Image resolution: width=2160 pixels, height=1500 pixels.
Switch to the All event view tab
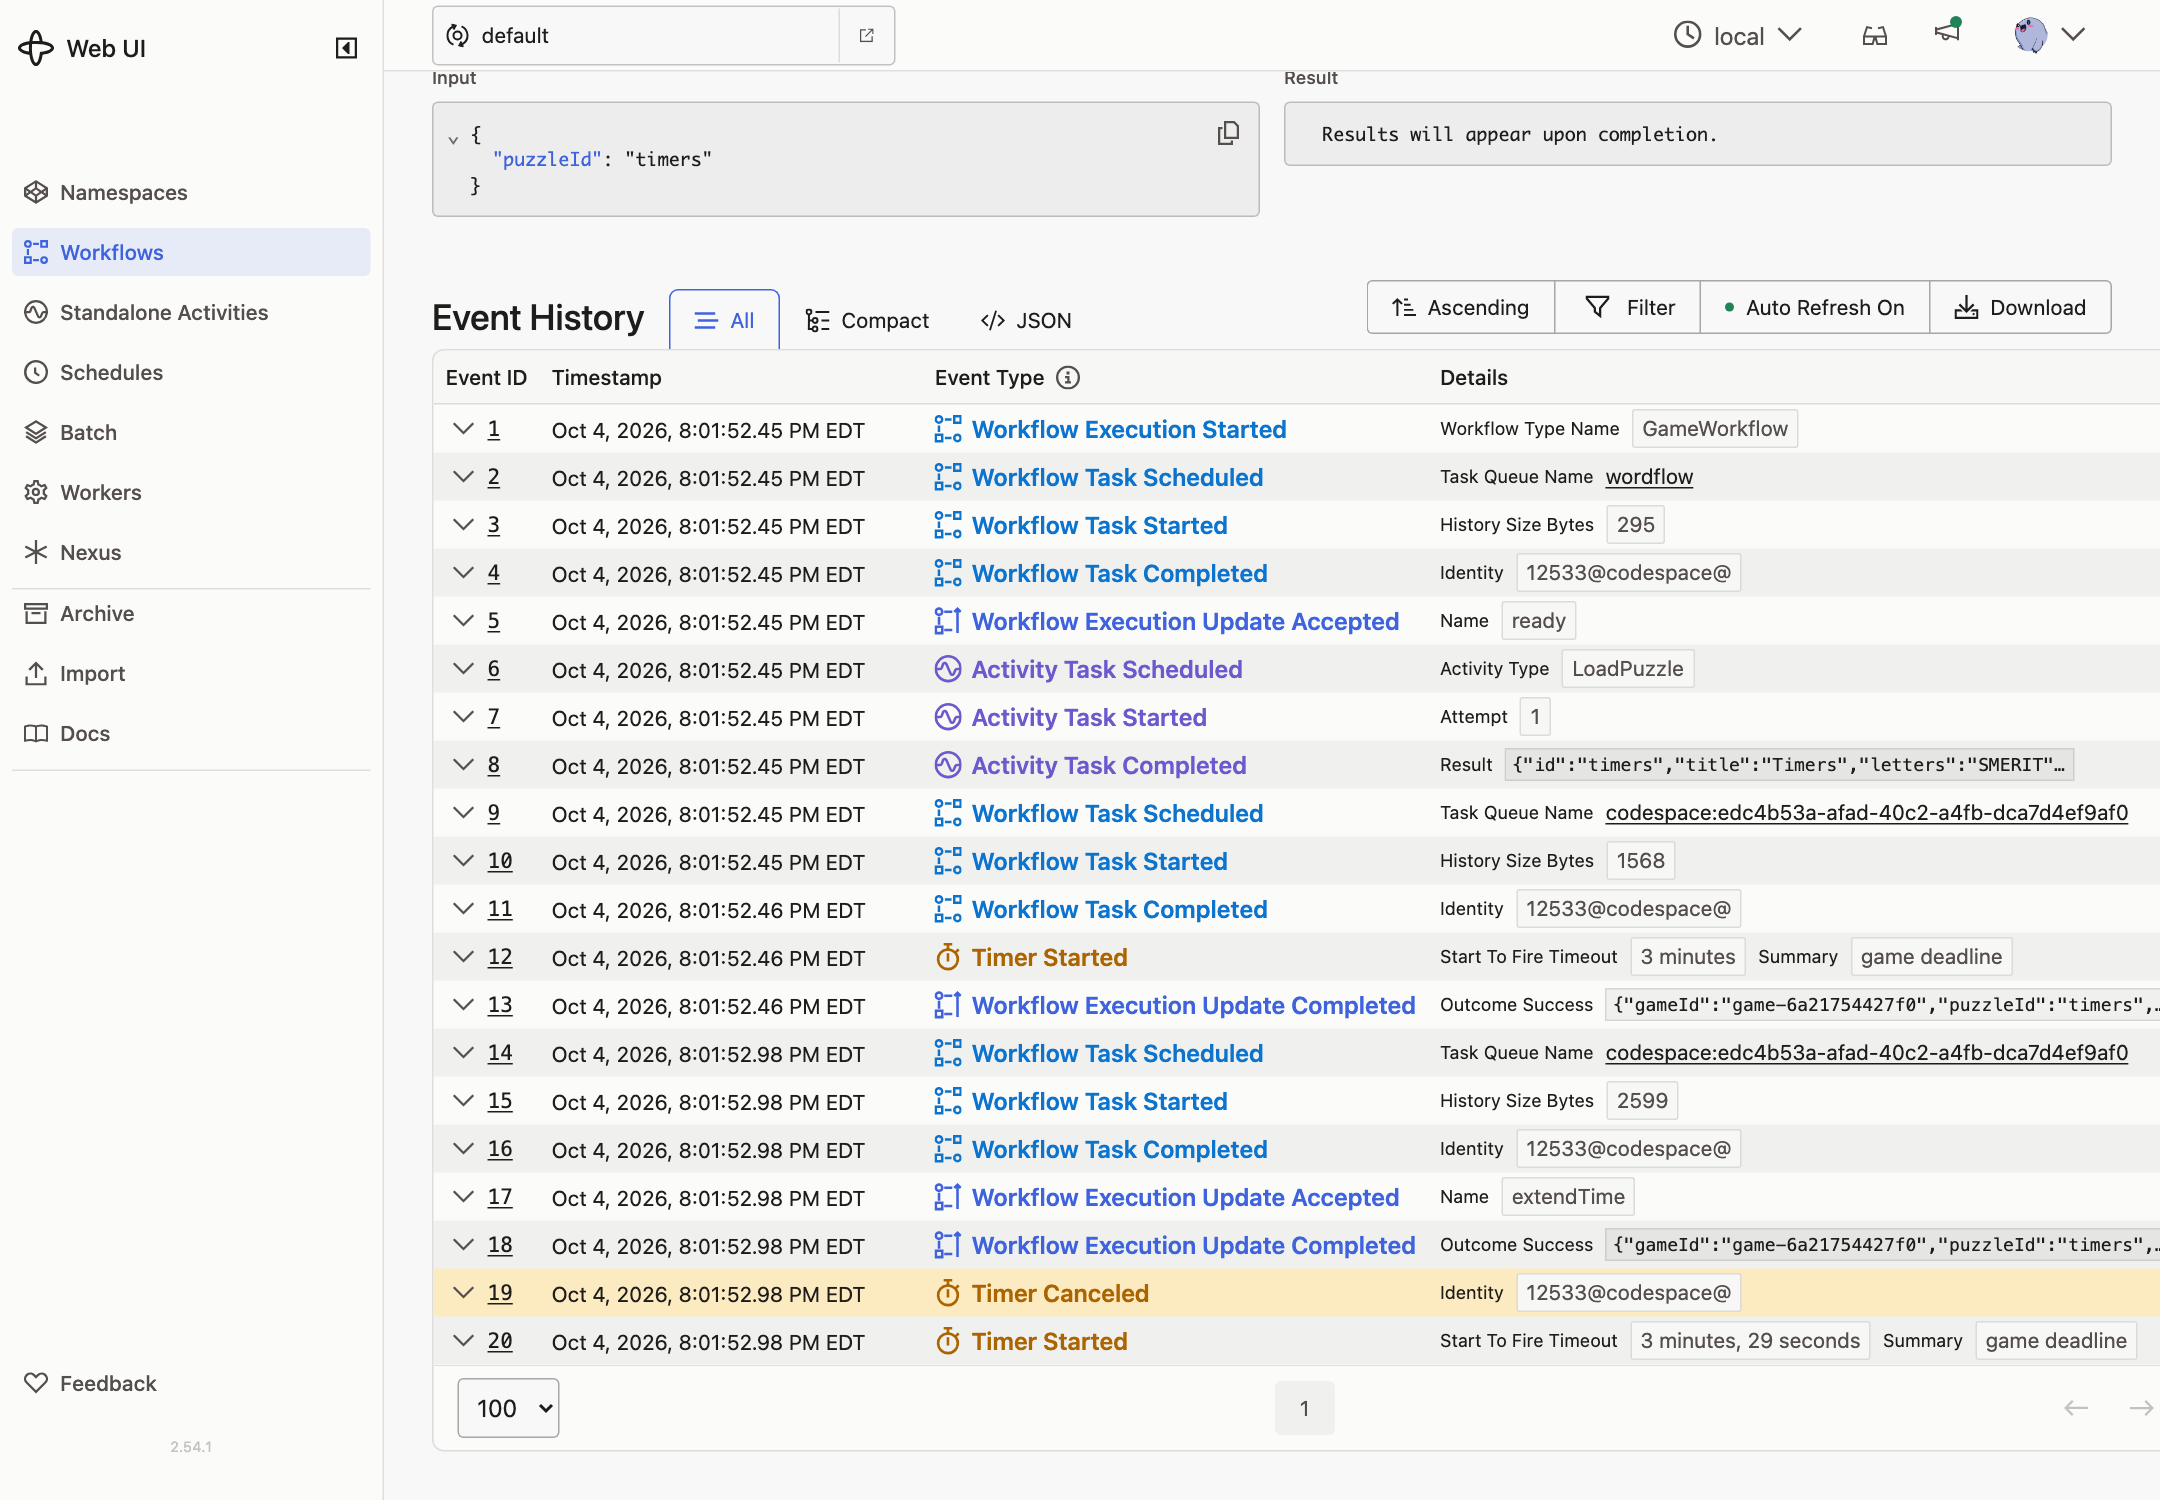(x=724, y=320)
